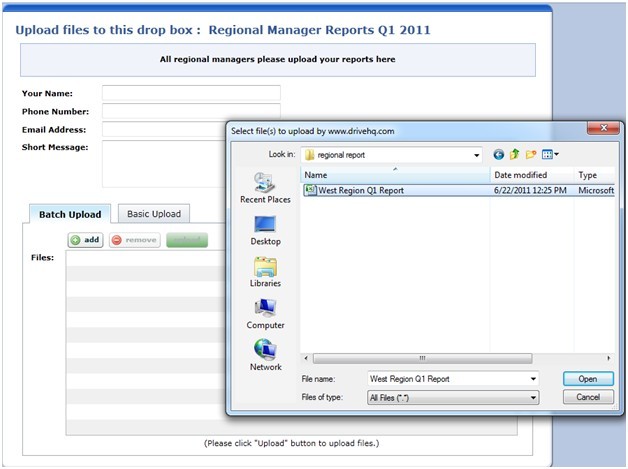Select the Batch Upload tab
The image size is (628, 469).
[70, 214]
